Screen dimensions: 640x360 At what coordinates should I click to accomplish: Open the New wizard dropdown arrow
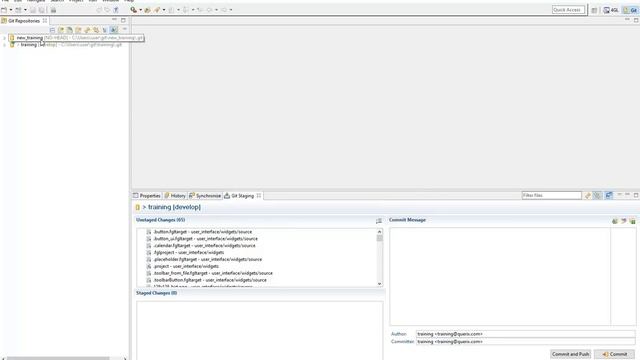tap(11, 10)
